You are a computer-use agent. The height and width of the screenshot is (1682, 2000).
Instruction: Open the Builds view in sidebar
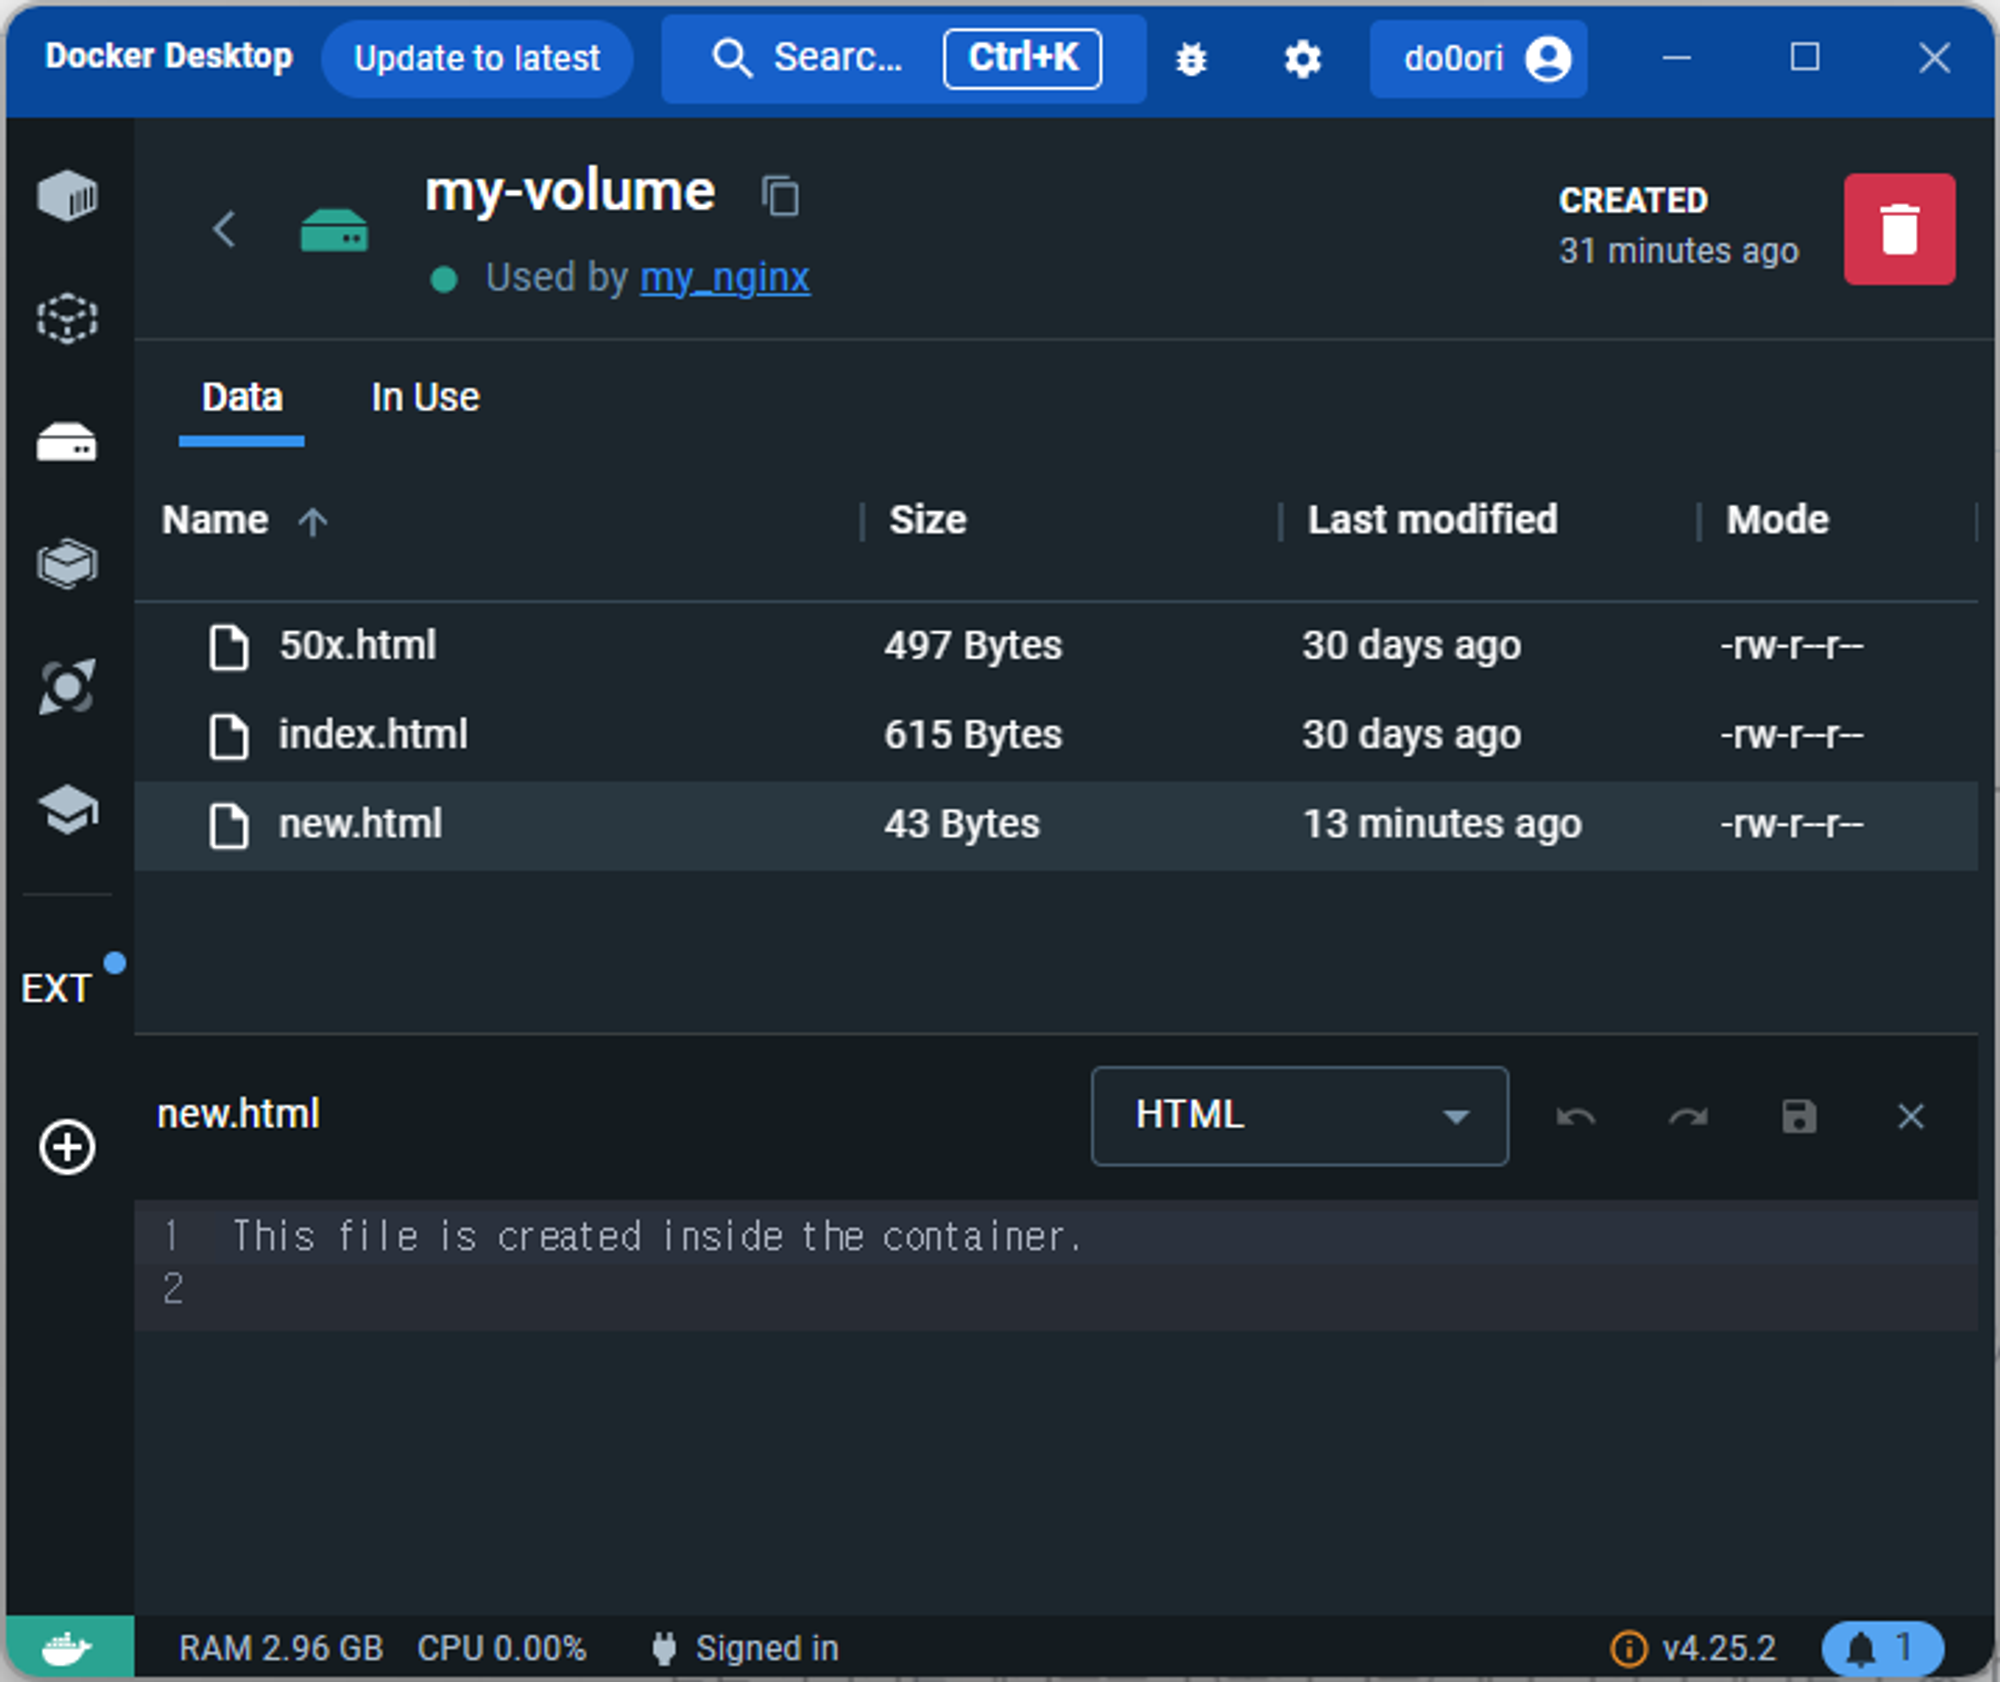[x=67, y=564]
